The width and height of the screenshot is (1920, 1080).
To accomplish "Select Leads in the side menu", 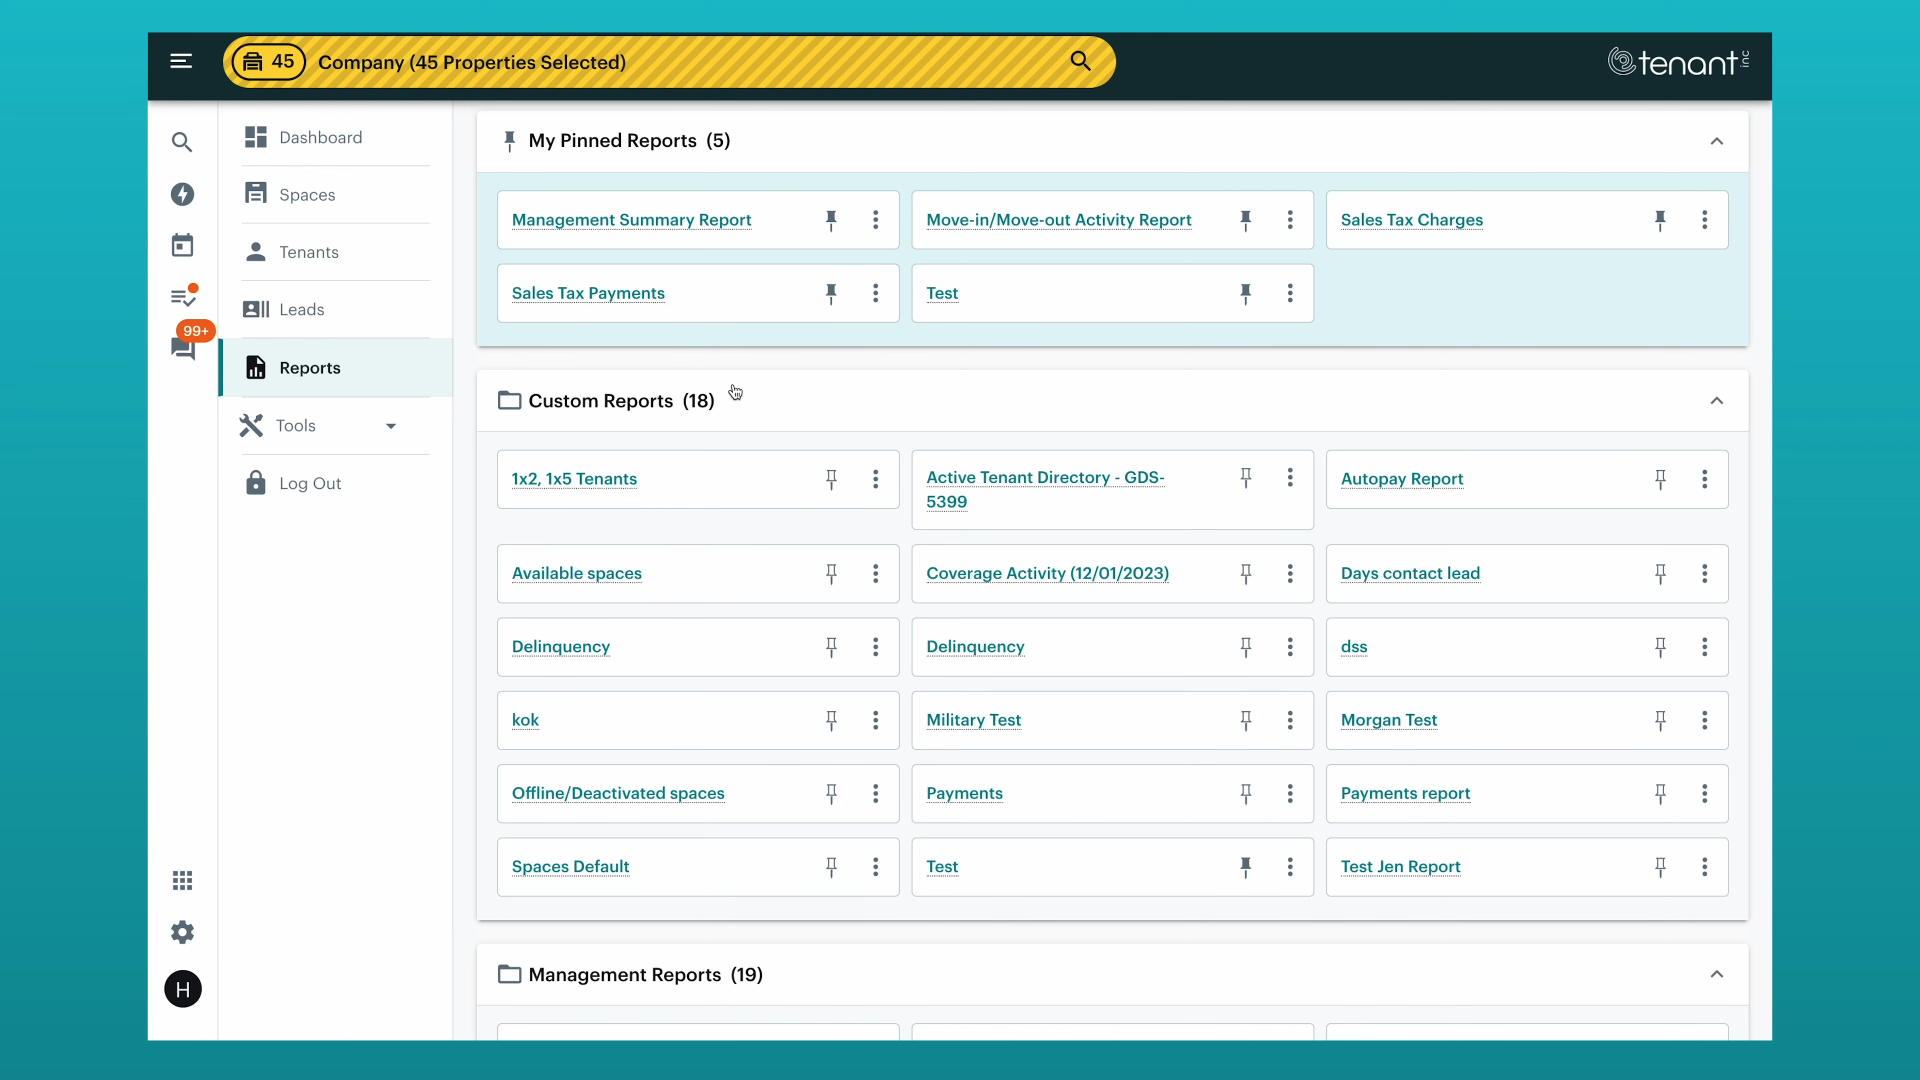I will 301,310.
